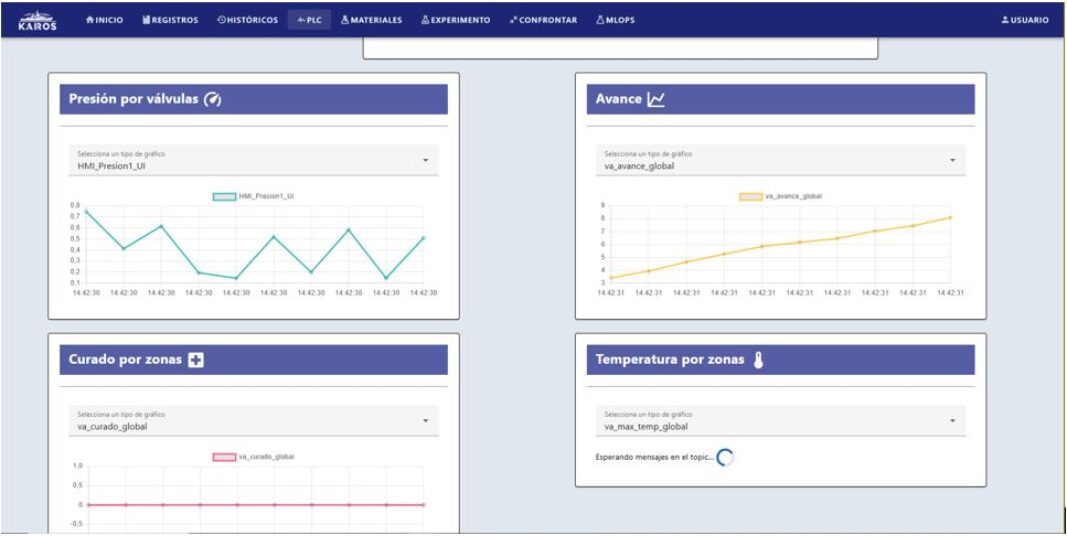Click the gauge icon beside Presión por válvulas
1067x536 pixels.
(212, 99)
